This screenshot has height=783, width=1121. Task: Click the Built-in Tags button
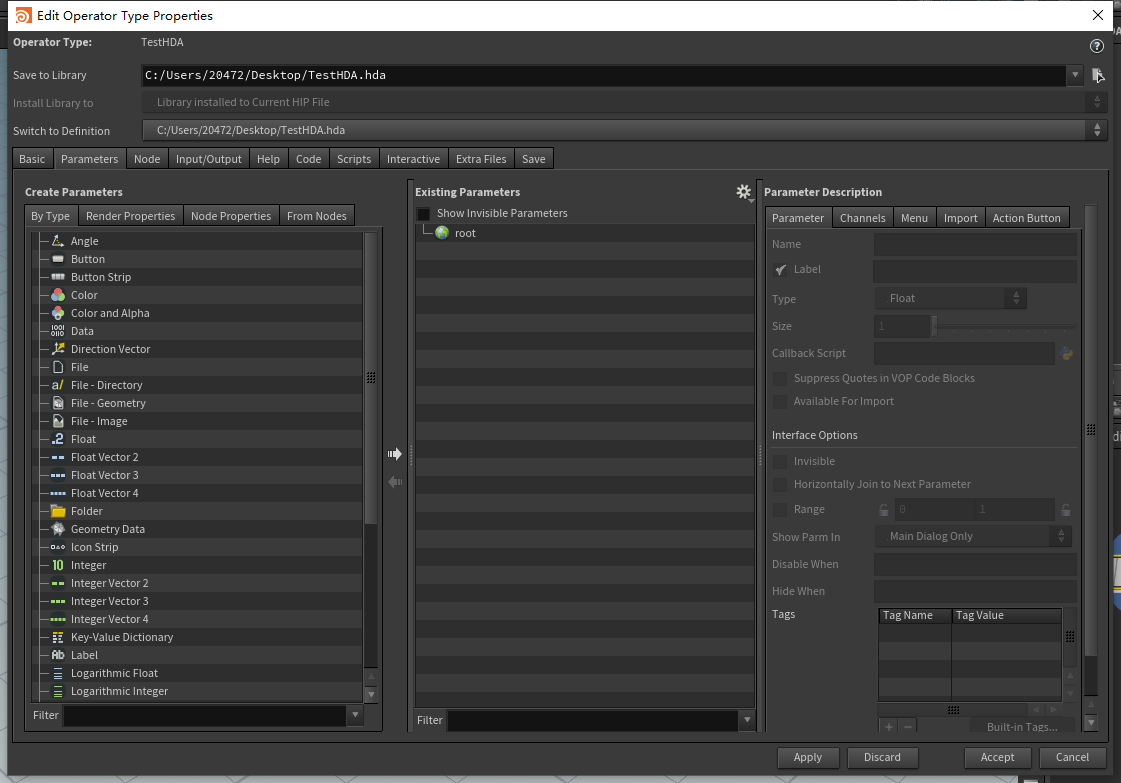(1023, 727)
